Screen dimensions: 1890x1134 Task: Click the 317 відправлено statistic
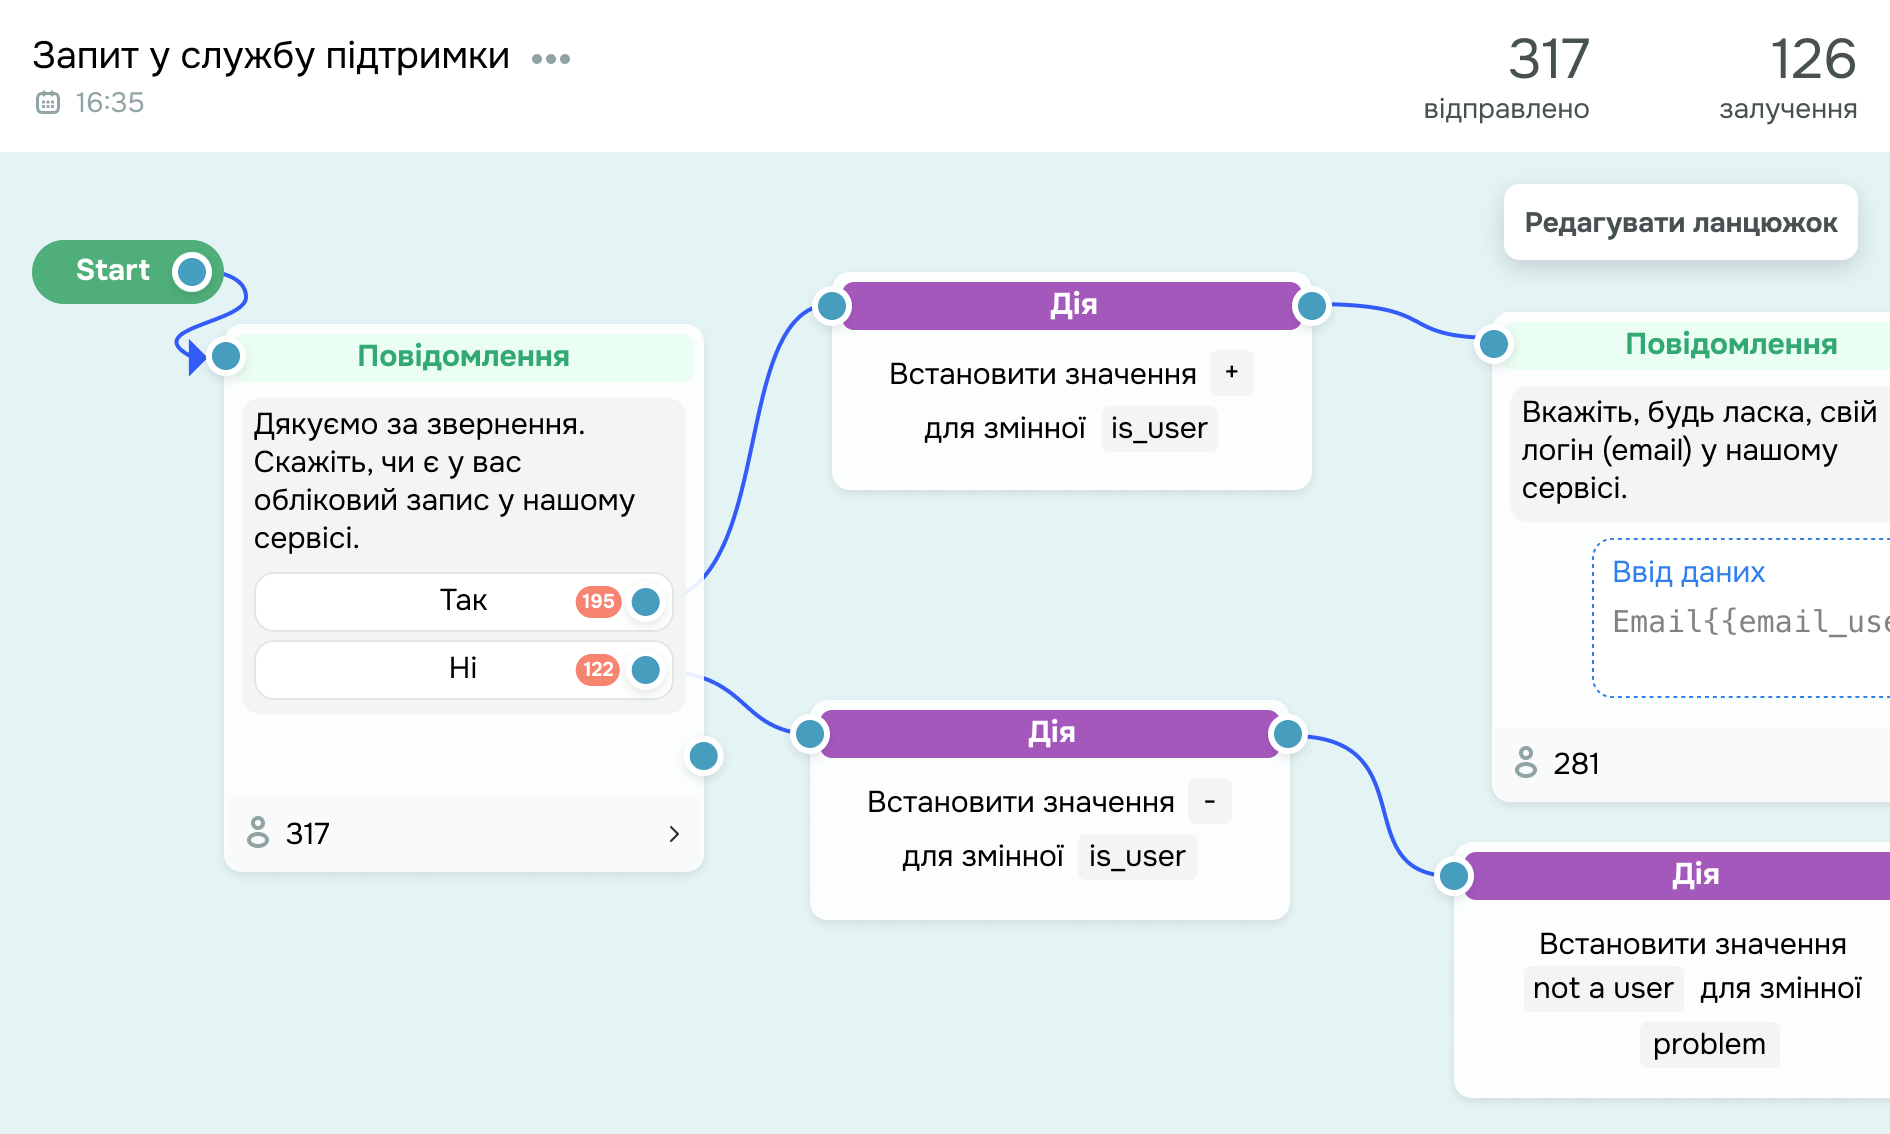coord(1507,77)
